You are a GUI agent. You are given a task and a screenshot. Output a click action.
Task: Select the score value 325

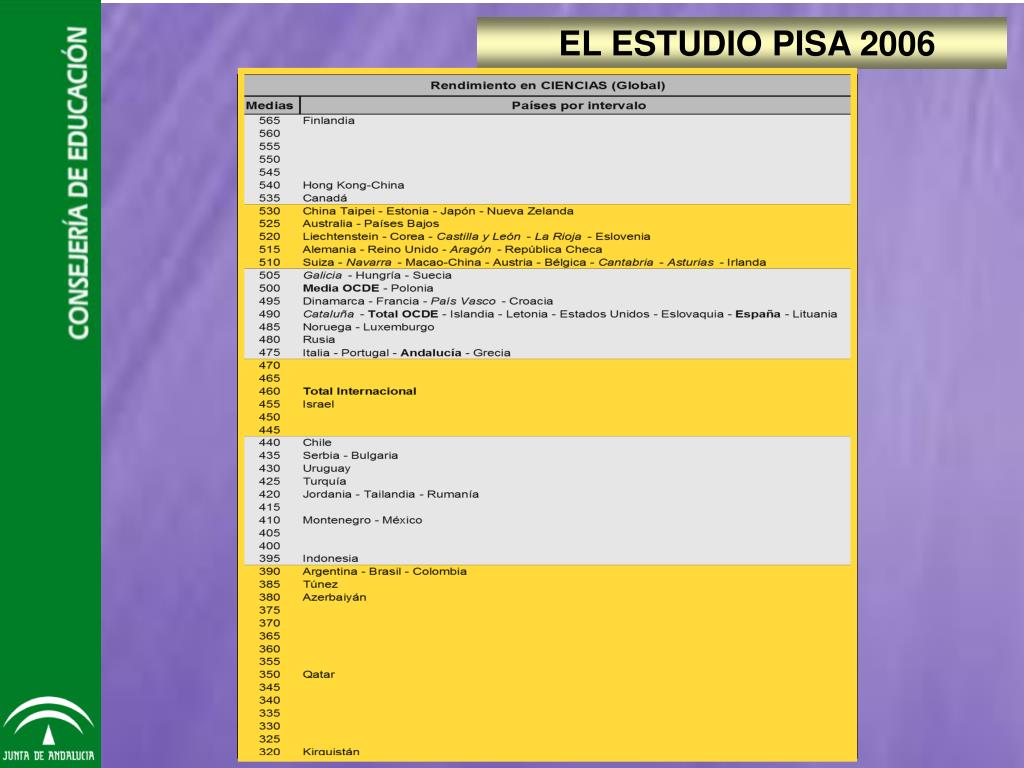click(270, 739)
